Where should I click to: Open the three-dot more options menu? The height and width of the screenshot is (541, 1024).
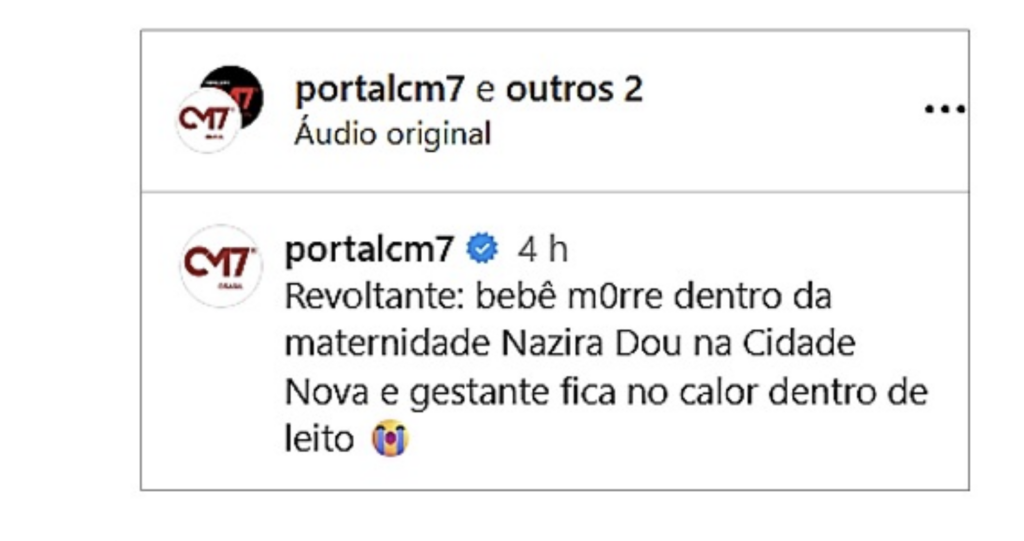944,108
